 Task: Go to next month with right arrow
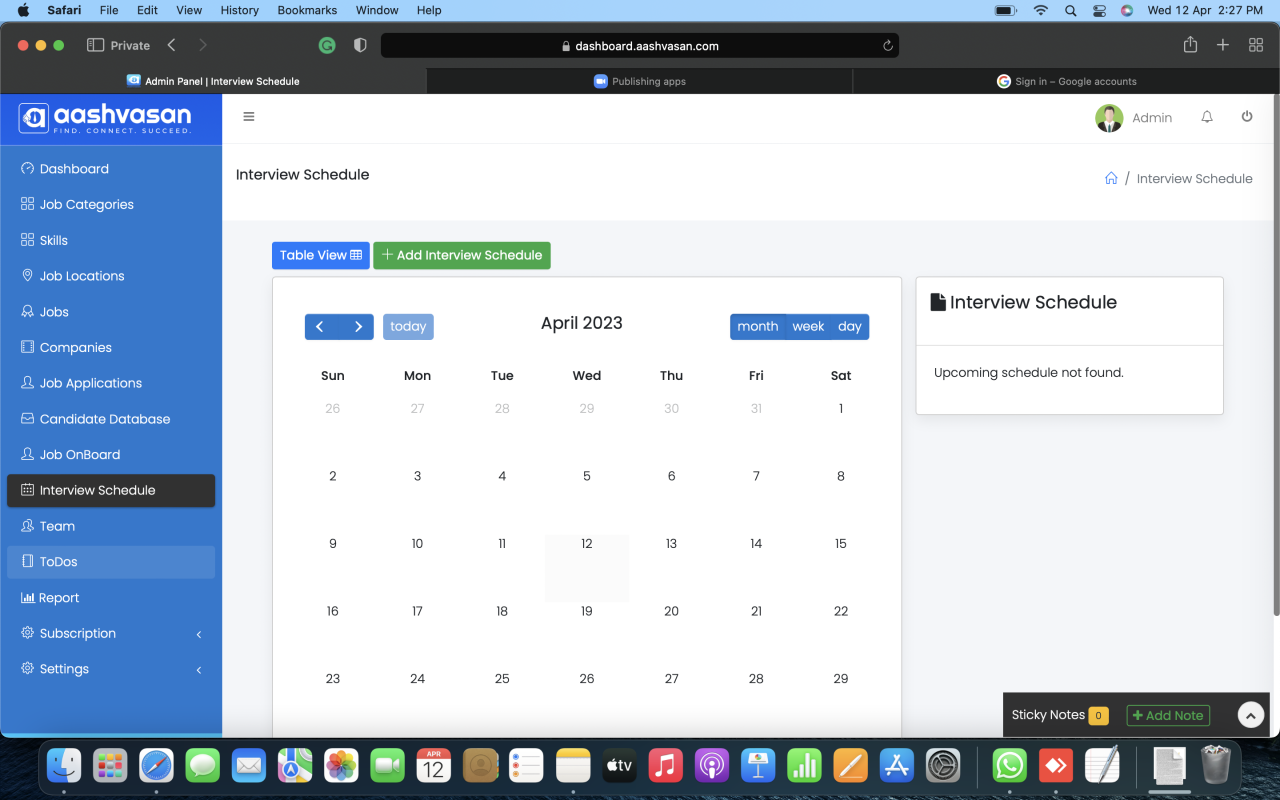[x=358, y=327]
